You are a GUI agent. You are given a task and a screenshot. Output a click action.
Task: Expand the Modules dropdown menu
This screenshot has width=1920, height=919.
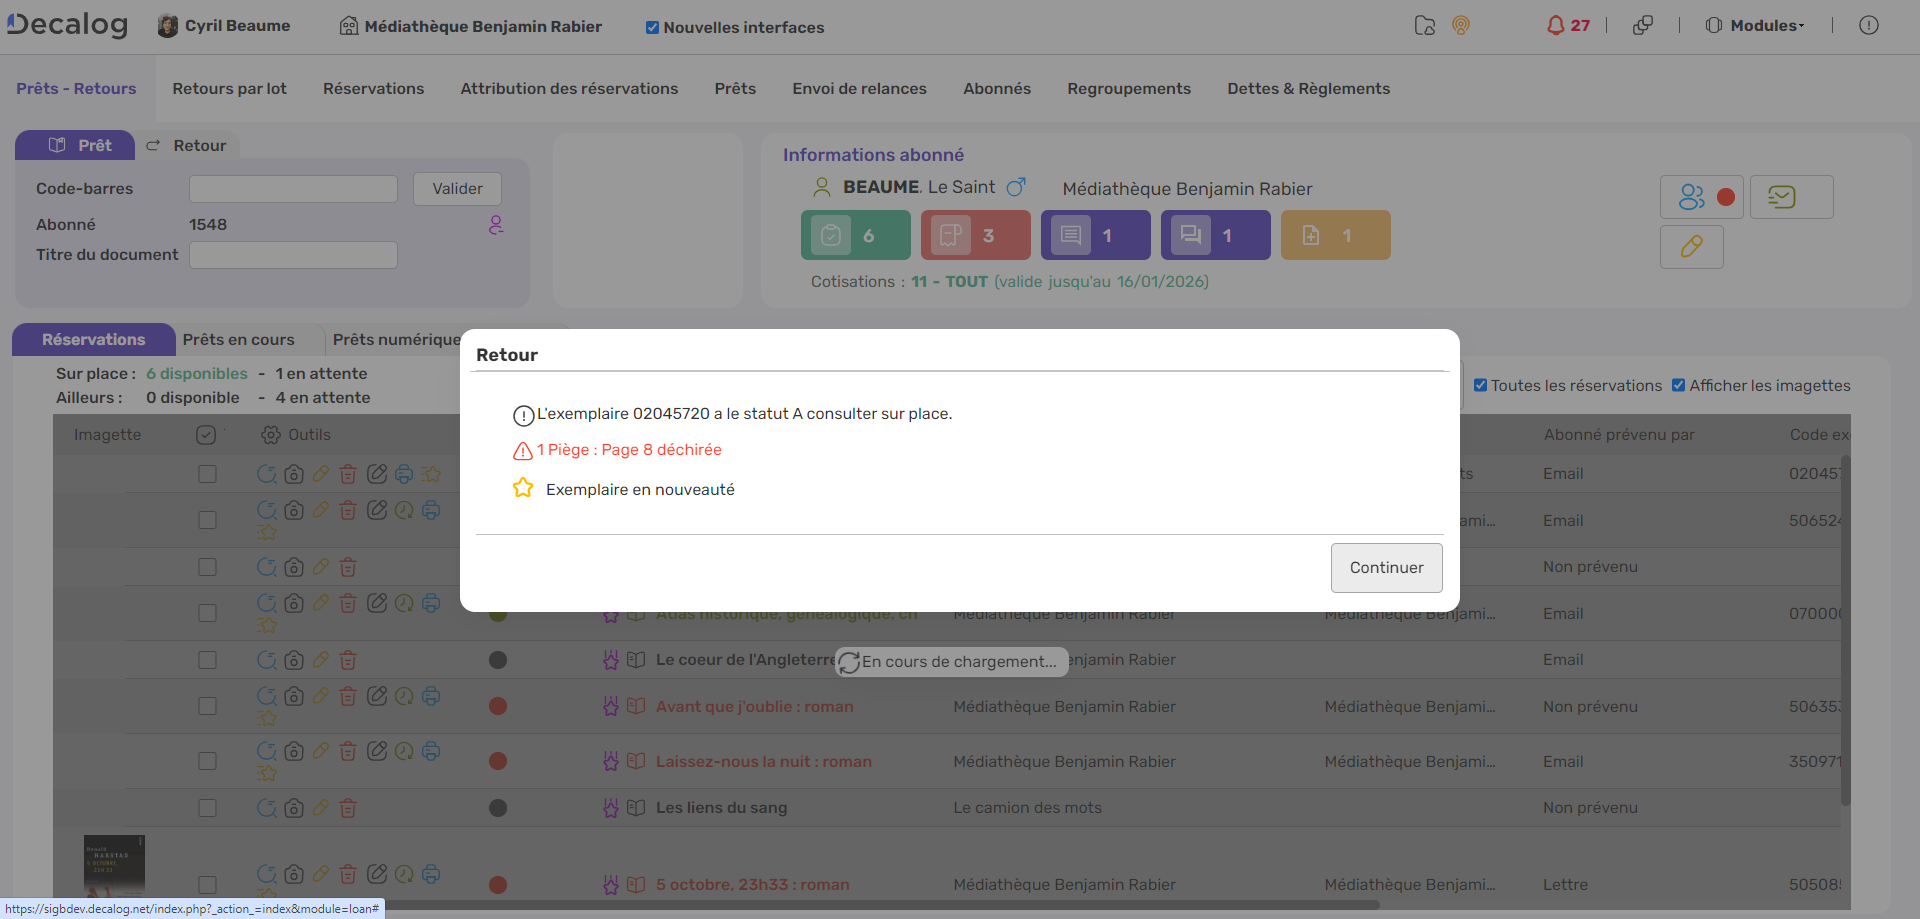click(x=1756, y=26)
